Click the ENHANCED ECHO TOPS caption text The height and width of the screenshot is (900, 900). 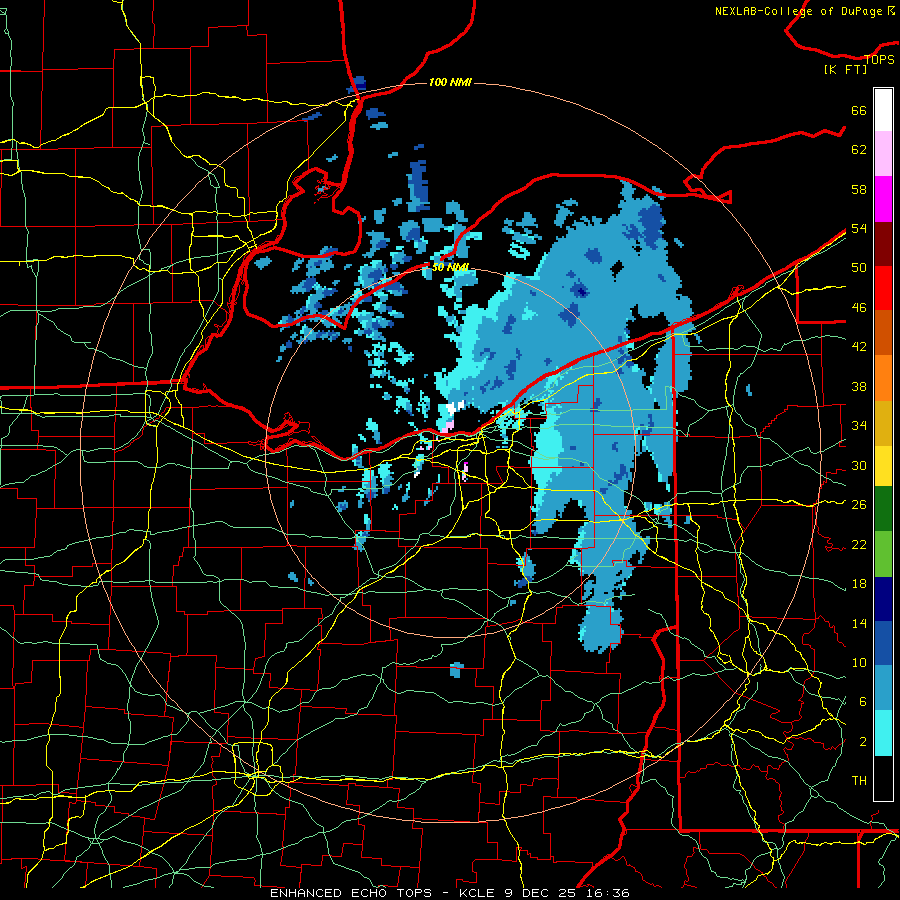click(351, 893)
